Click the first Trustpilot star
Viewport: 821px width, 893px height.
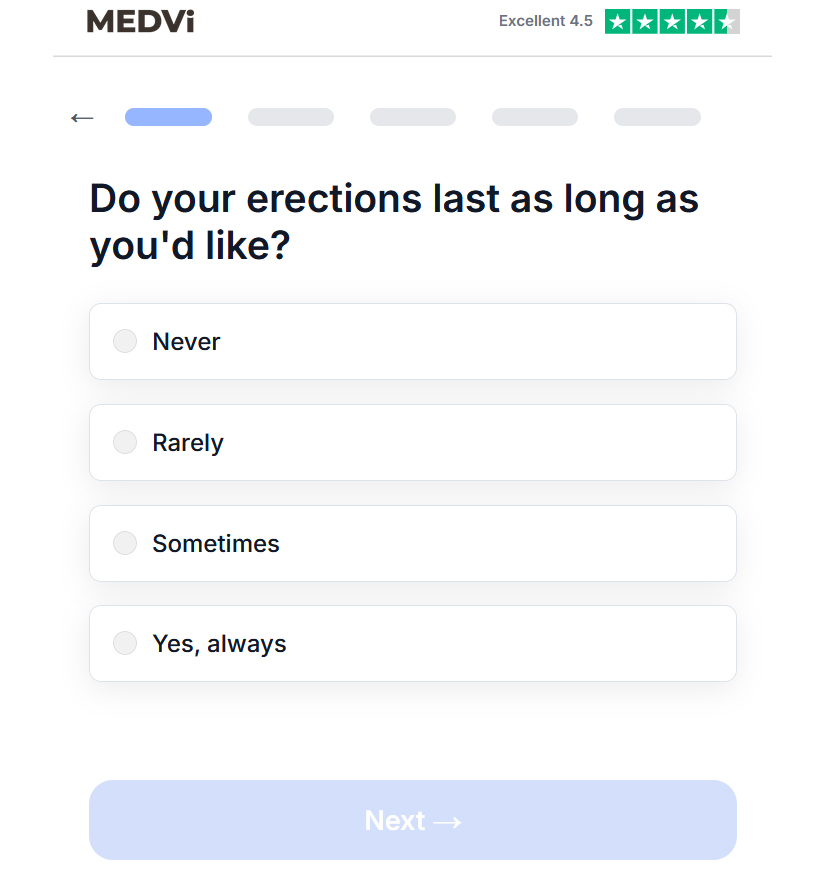618,22
